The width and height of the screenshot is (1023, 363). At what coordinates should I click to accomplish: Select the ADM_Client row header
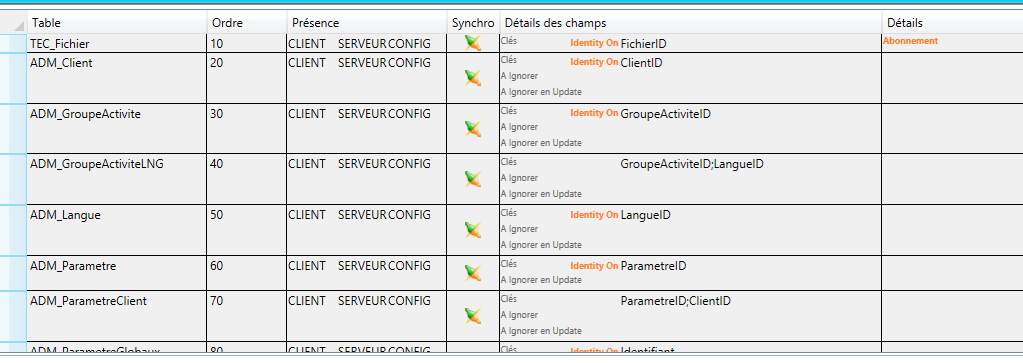13,78
